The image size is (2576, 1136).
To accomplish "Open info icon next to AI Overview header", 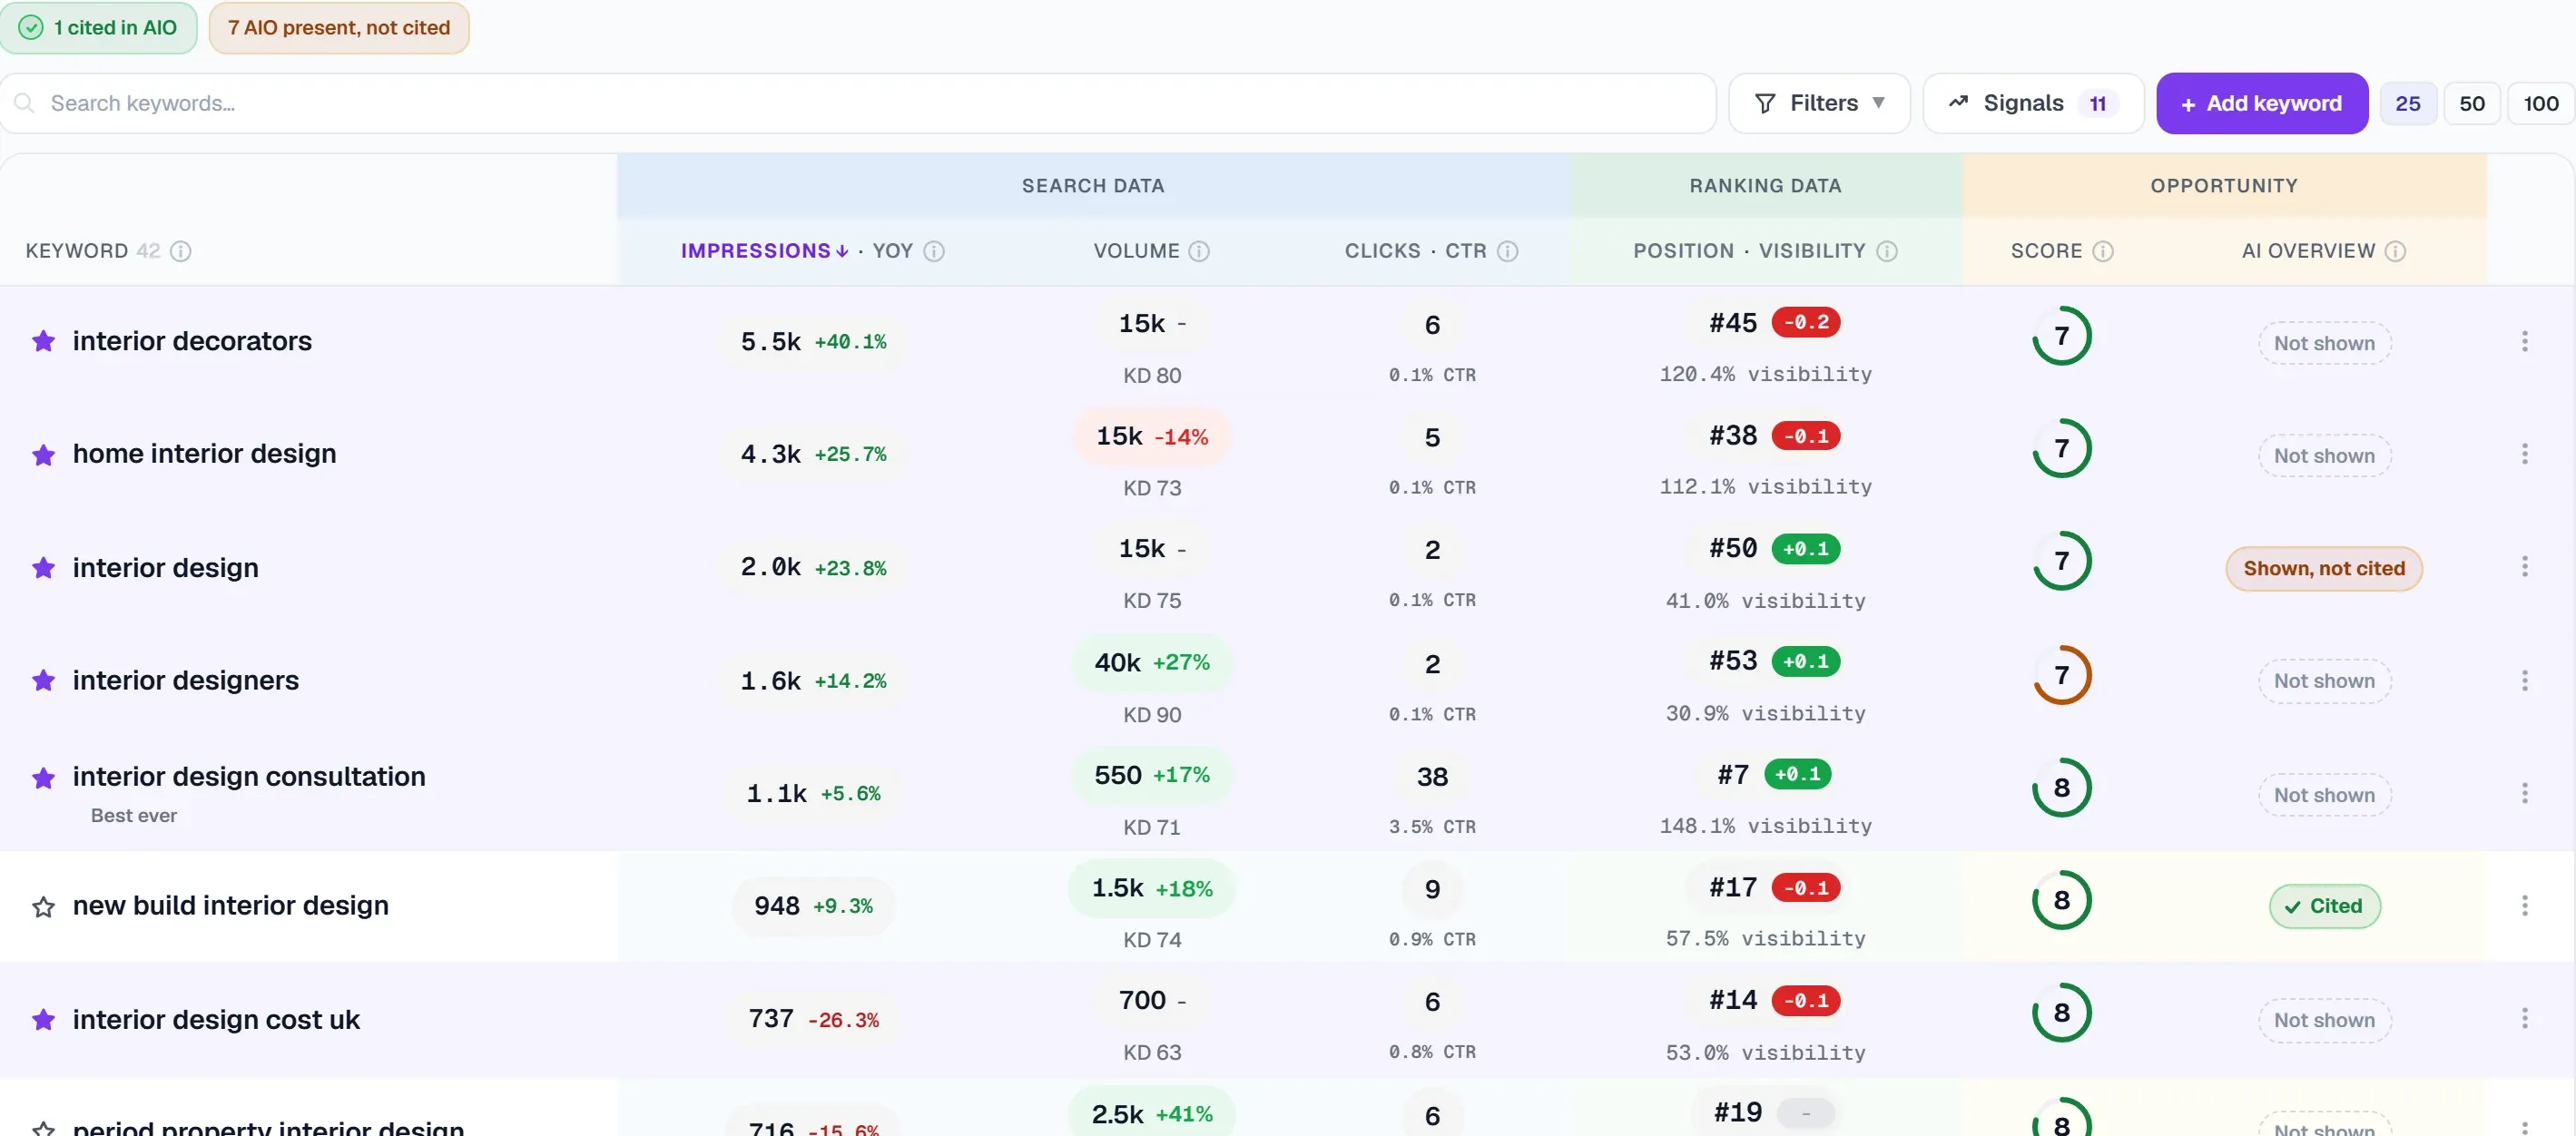I will coord(2394,251).
